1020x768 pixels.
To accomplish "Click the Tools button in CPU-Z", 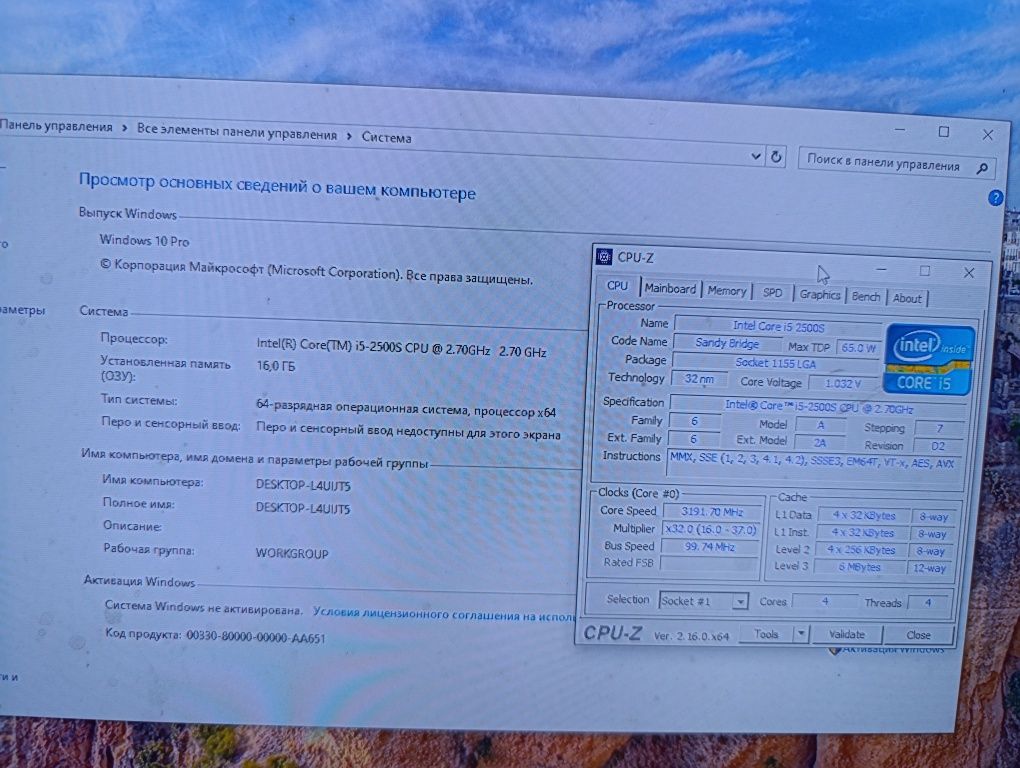I will coord(766,634).
